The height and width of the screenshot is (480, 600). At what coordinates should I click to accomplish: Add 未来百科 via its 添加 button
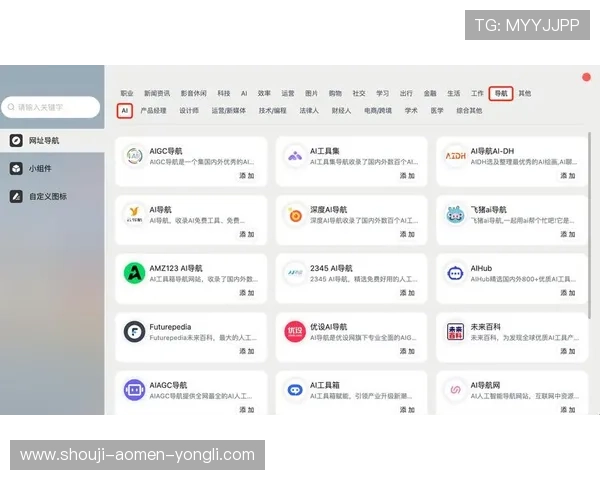point(568,351)
